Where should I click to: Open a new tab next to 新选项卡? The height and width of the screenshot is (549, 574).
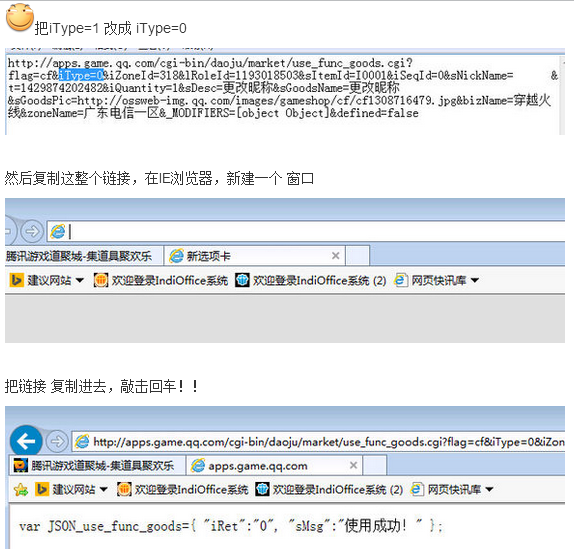pos(357,255)
